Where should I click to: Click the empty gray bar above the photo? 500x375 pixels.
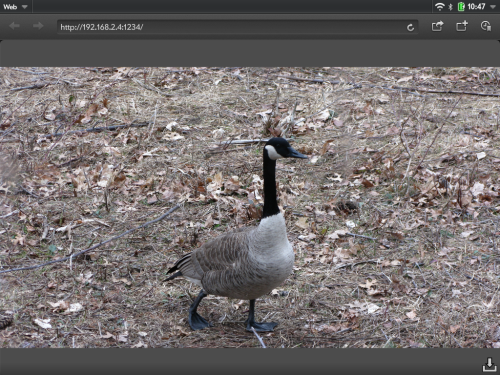[250, 53]
